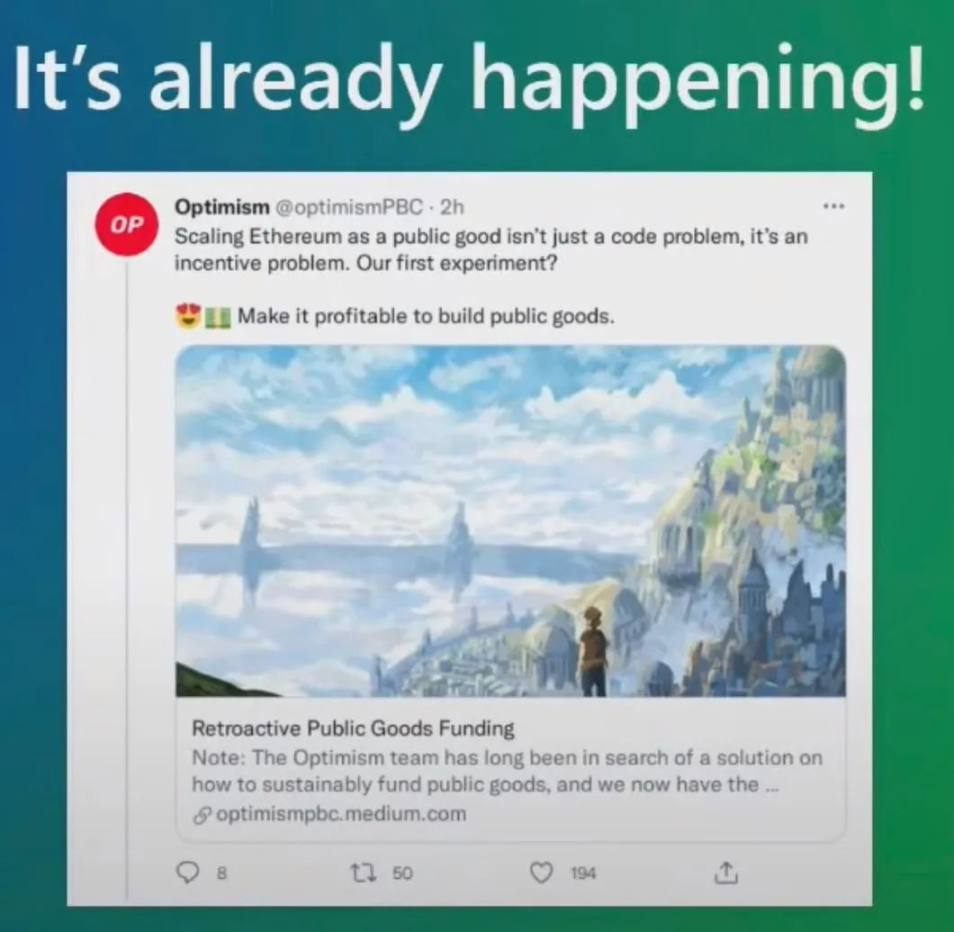Click the 194 likes count
The height and width of the screenshot is (932, 954).
583,874
